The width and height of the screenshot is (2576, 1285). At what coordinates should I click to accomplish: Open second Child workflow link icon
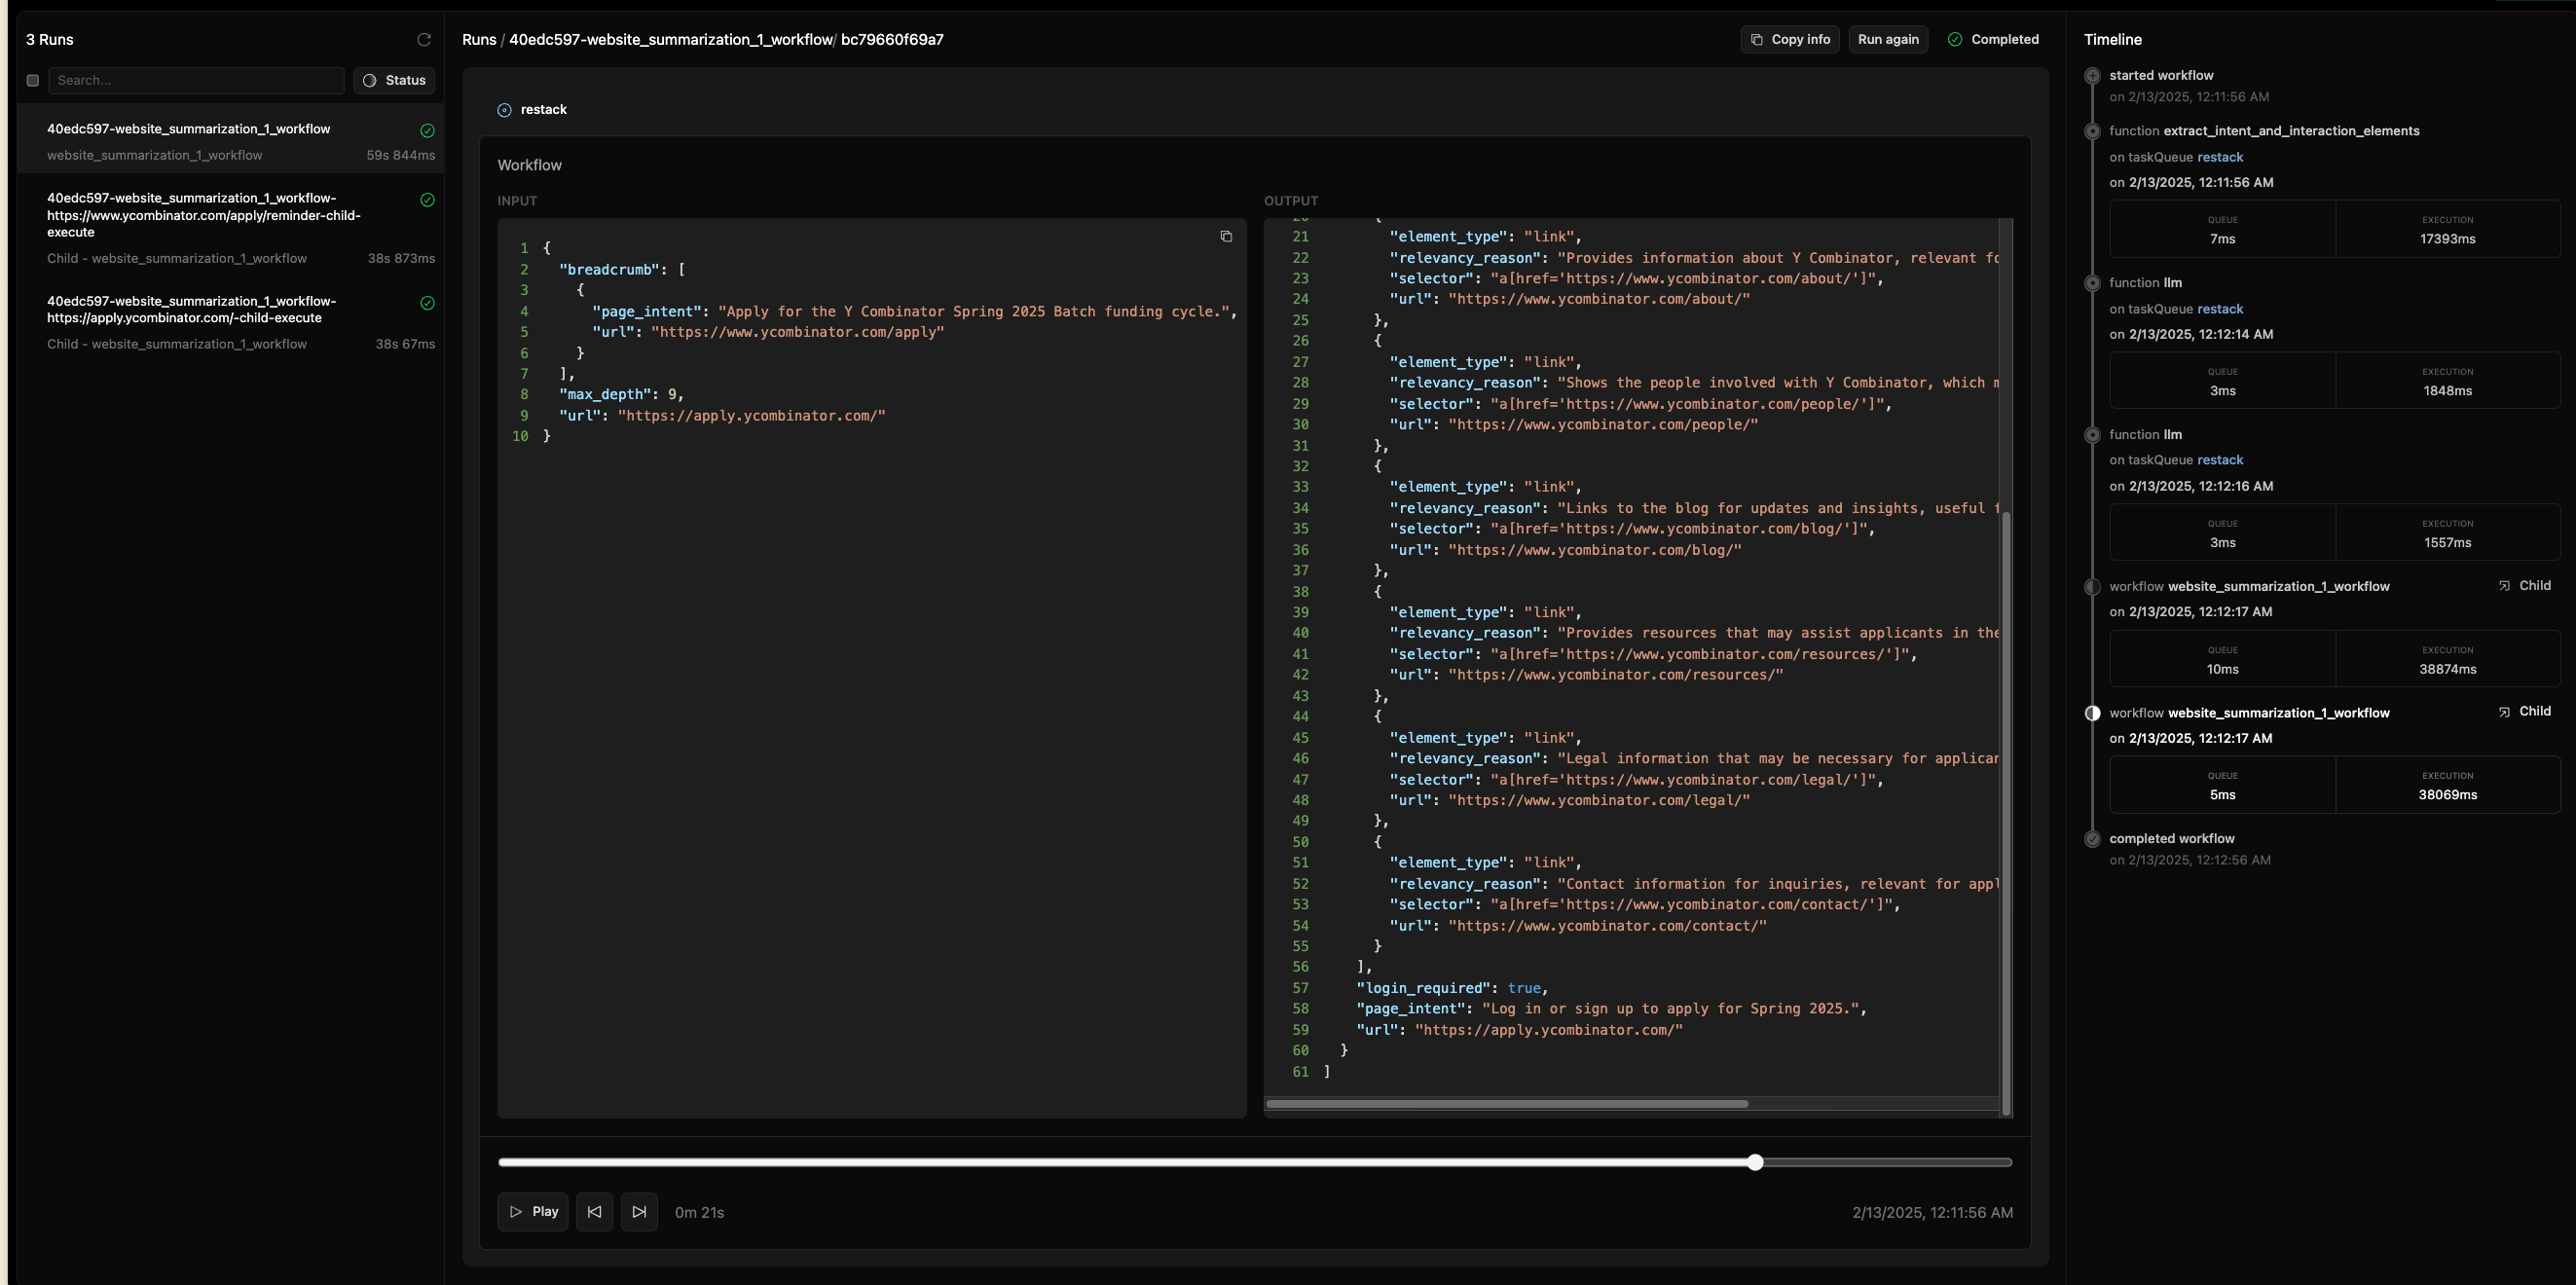point(2504,712)
